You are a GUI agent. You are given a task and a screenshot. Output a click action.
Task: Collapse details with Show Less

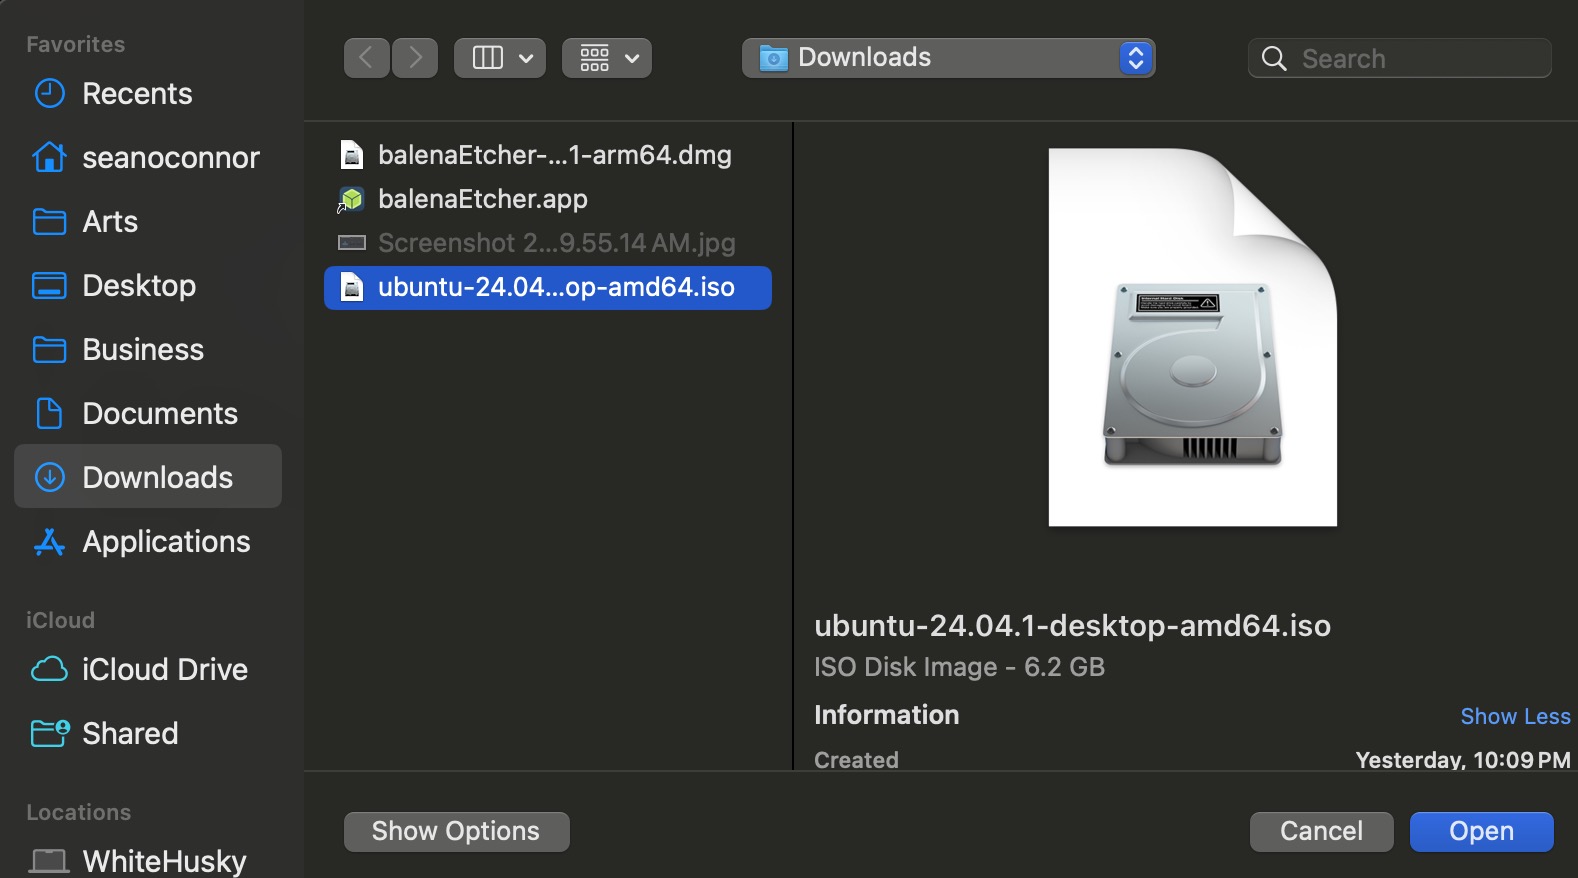[x=1515, y=716]
